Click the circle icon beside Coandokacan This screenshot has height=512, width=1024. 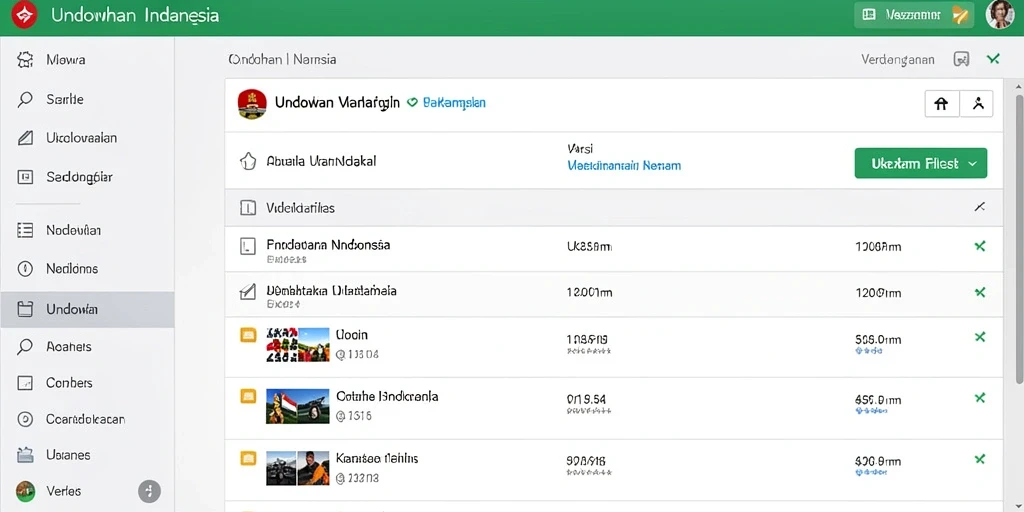tap(25, 419)
